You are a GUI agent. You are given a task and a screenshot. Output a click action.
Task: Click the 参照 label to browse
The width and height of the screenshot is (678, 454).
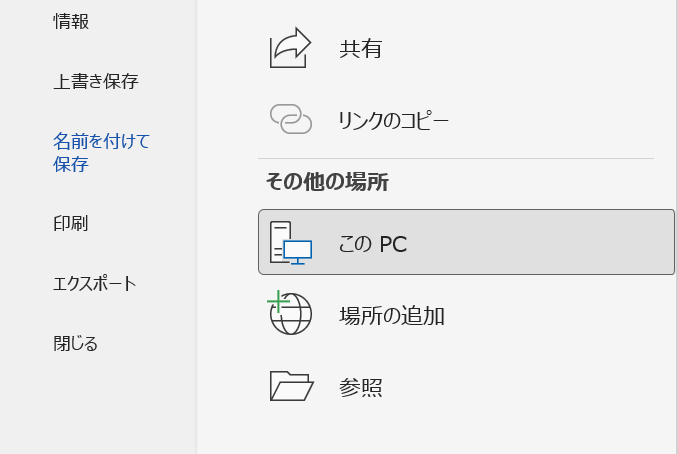click(360, 388)
